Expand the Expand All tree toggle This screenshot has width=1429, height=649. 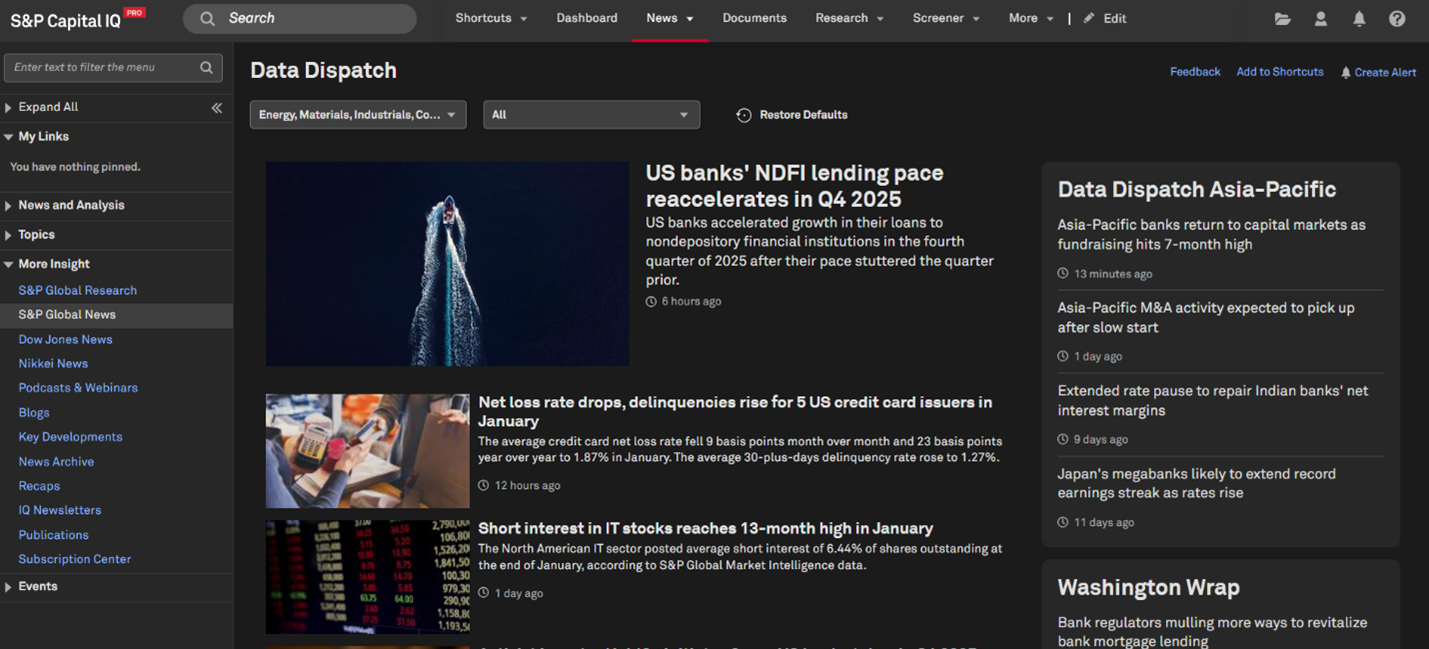(8, 107)
